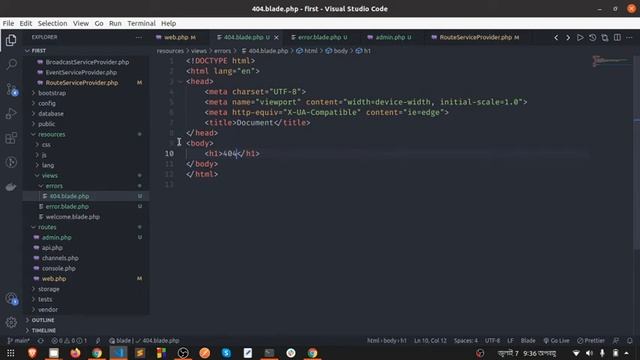Open Ubuntu show applications grid icon

11,353
